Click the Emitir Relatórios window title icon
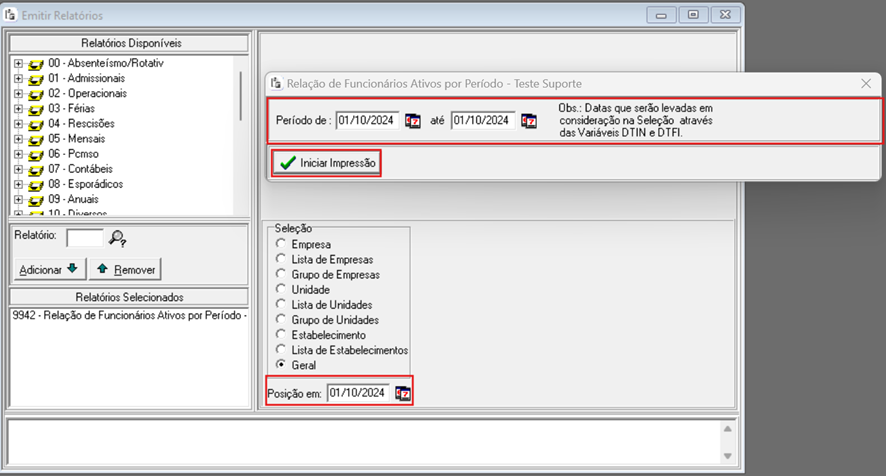The image size is (886, 476). click(13, 15)
